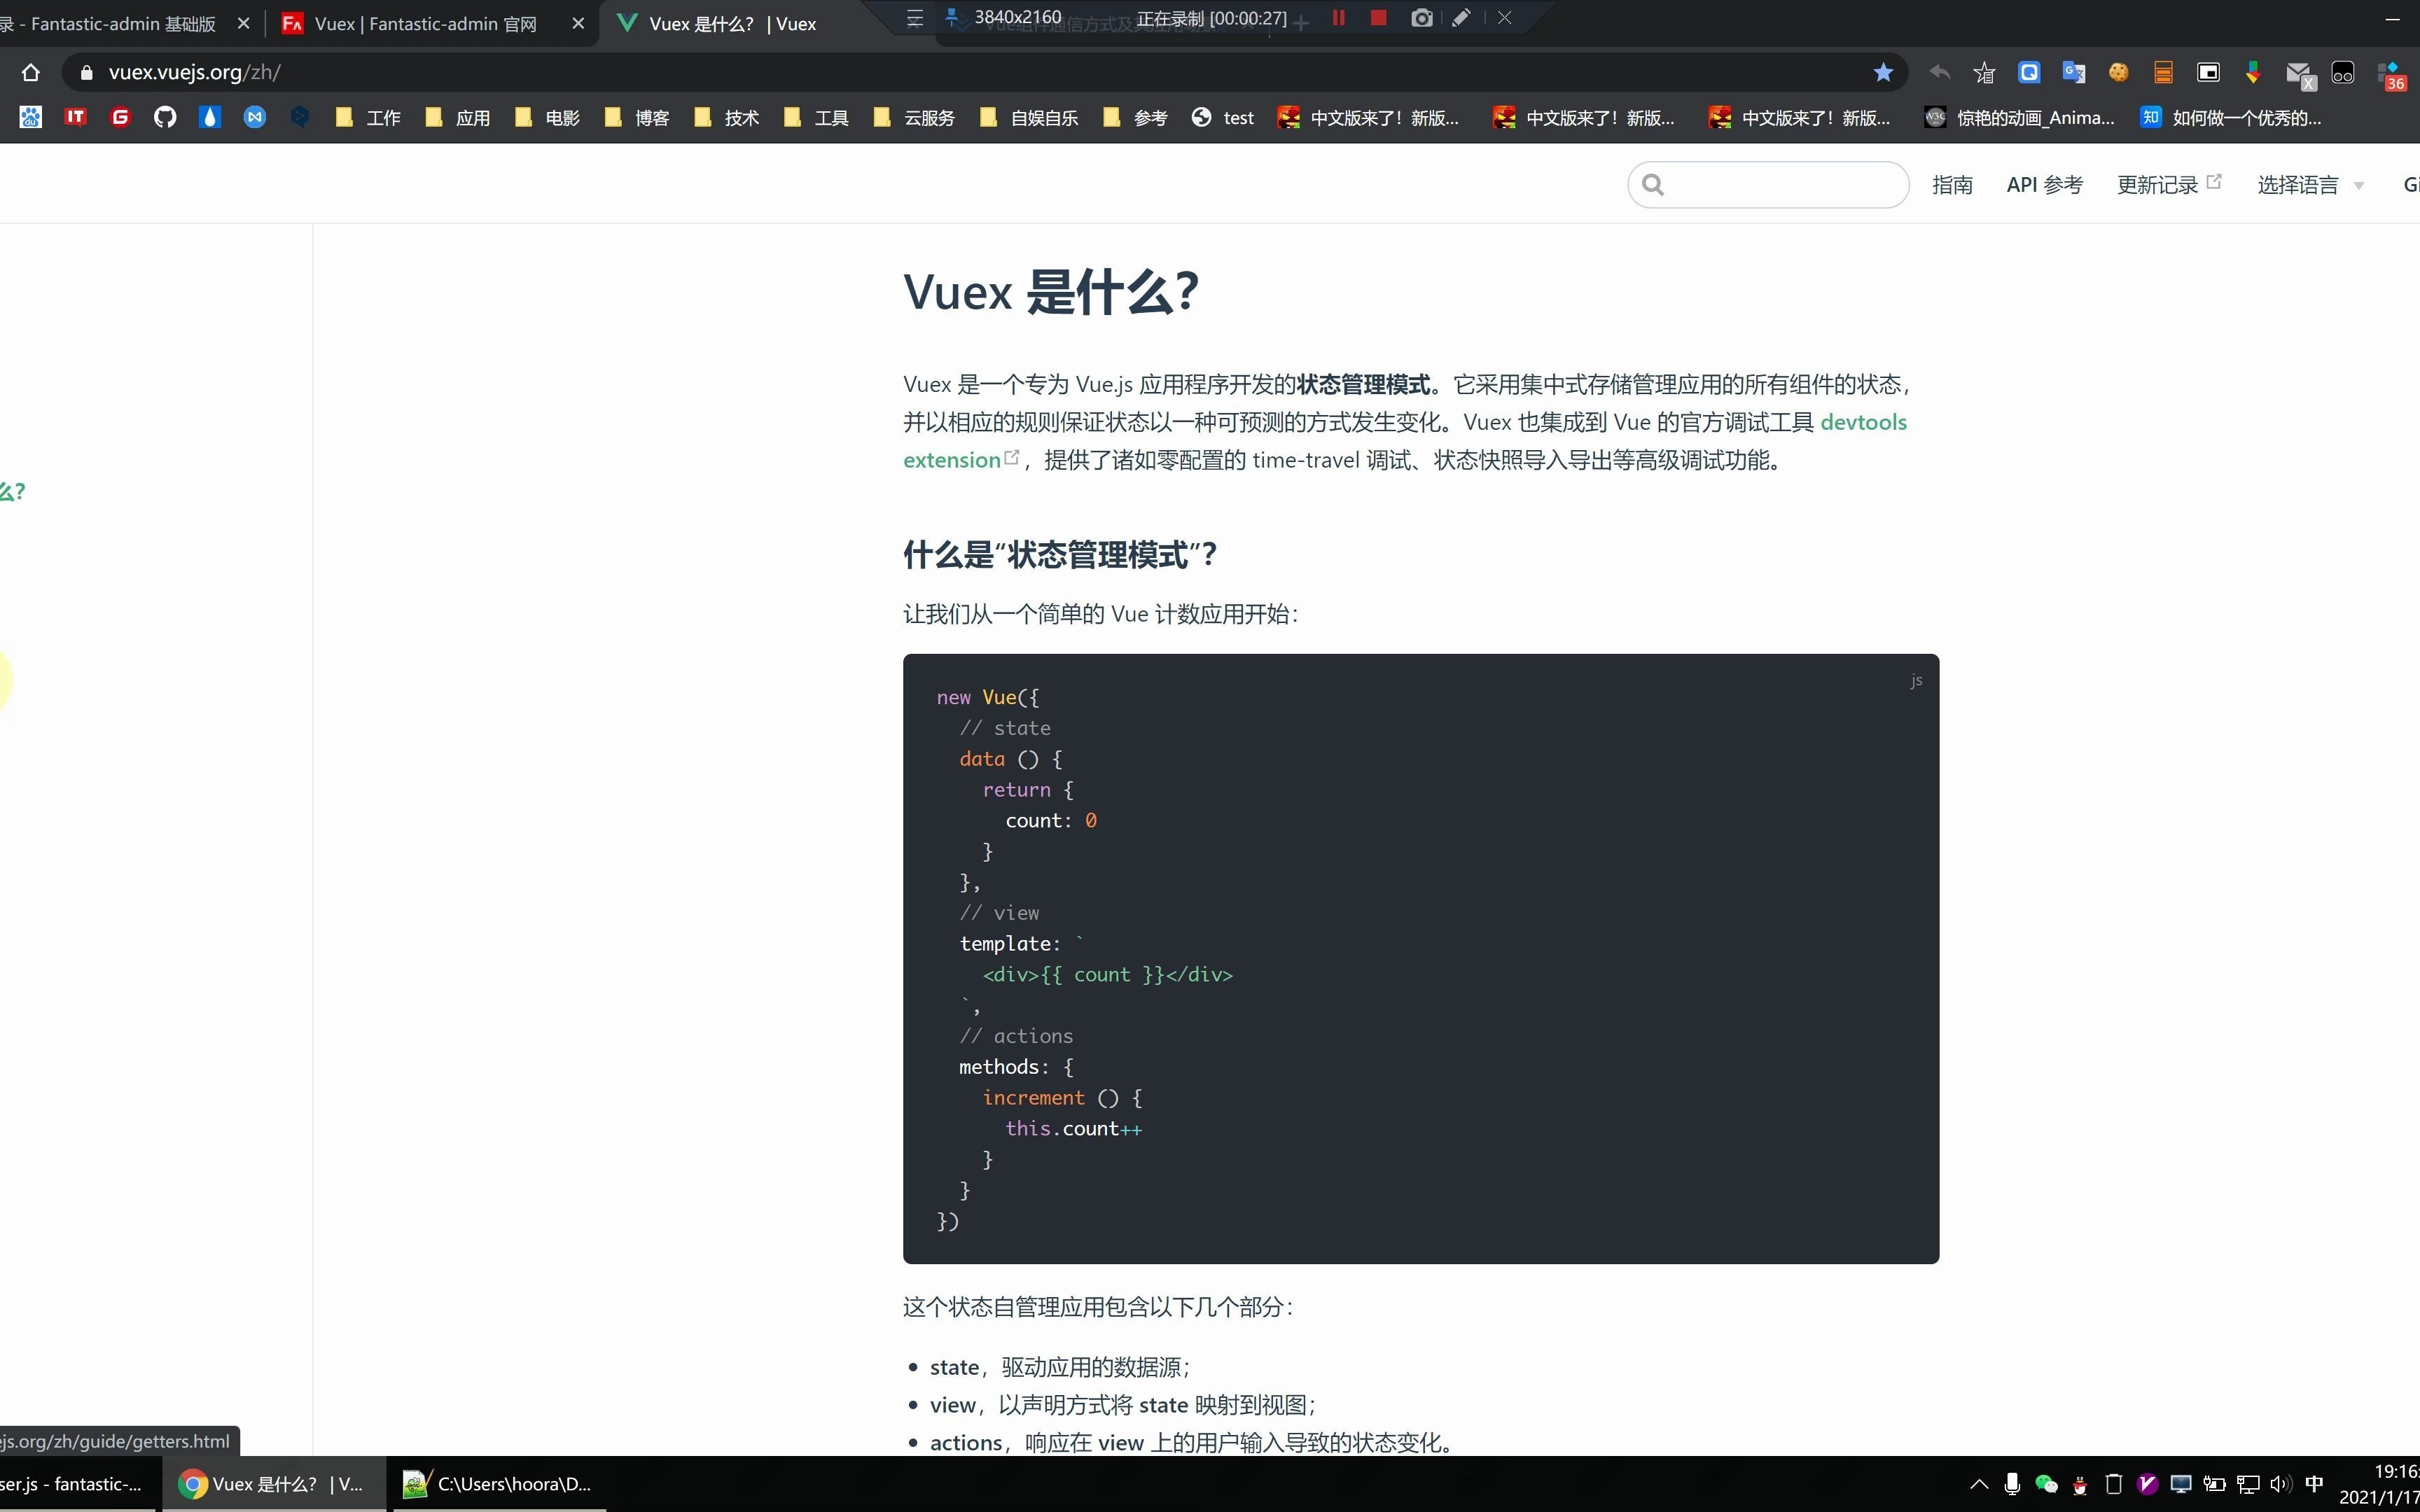Open the 技术 bookmark folder
This screenshot has height=1512, width=2420.
726,117
